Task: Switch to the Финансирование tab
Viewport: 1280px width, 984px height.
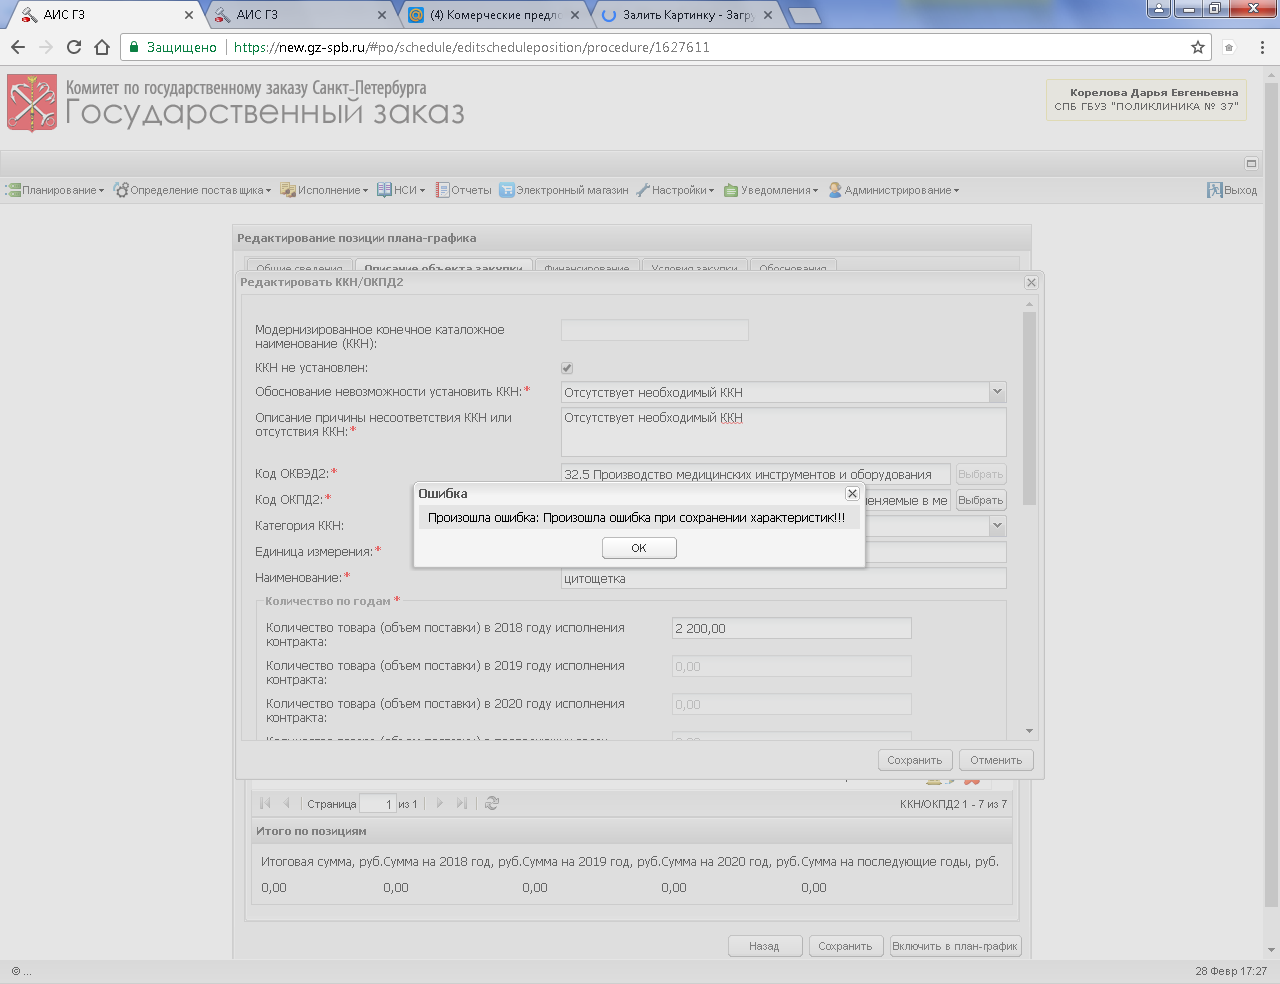Action: 588,267
